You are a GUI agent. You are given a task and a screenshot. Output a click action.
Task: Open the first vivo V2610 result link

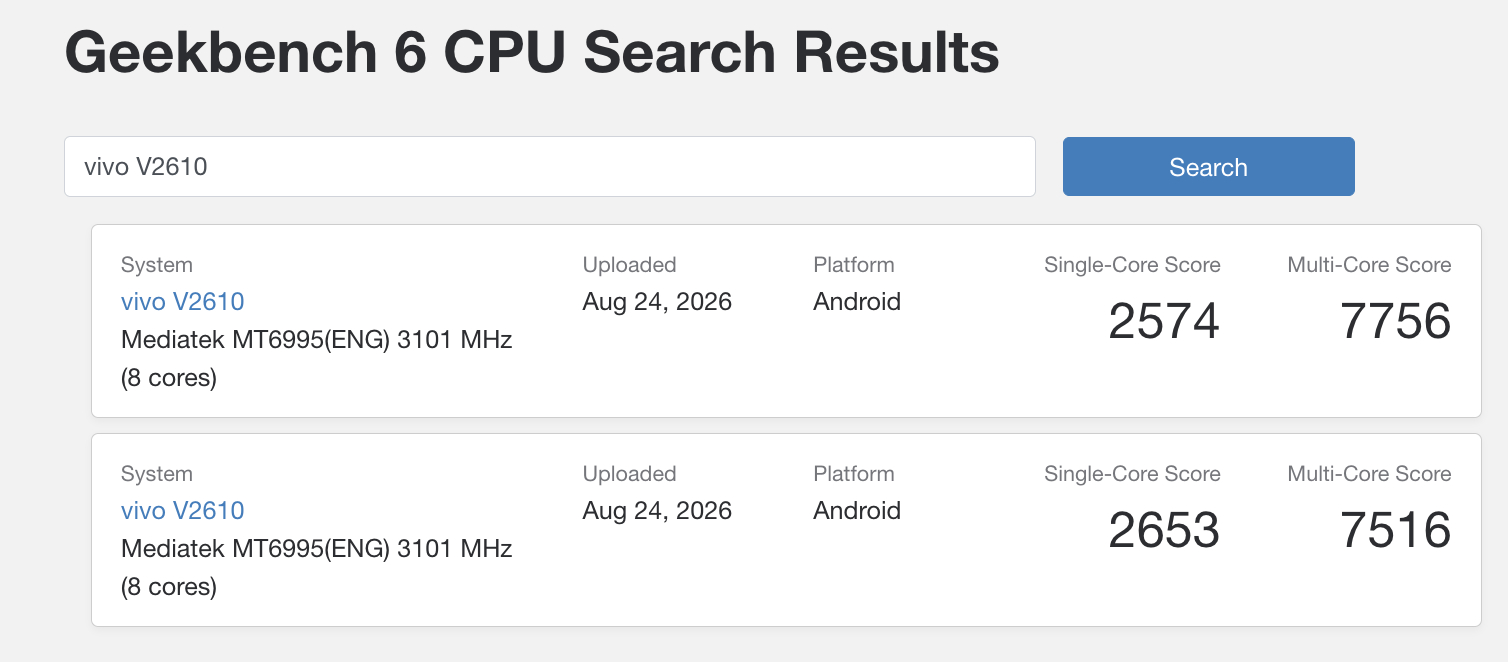(x=182, y=301)
